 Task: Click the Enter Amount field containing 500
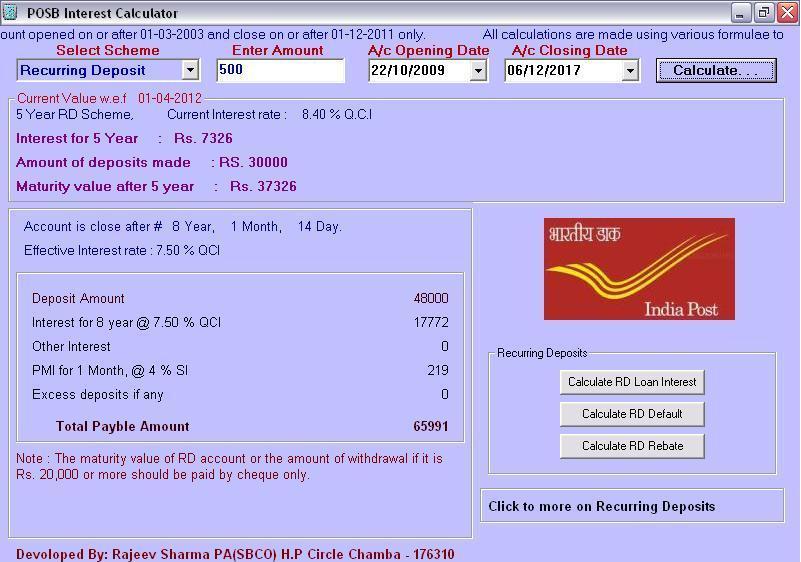pyautogui.click(x=280, y=70)
